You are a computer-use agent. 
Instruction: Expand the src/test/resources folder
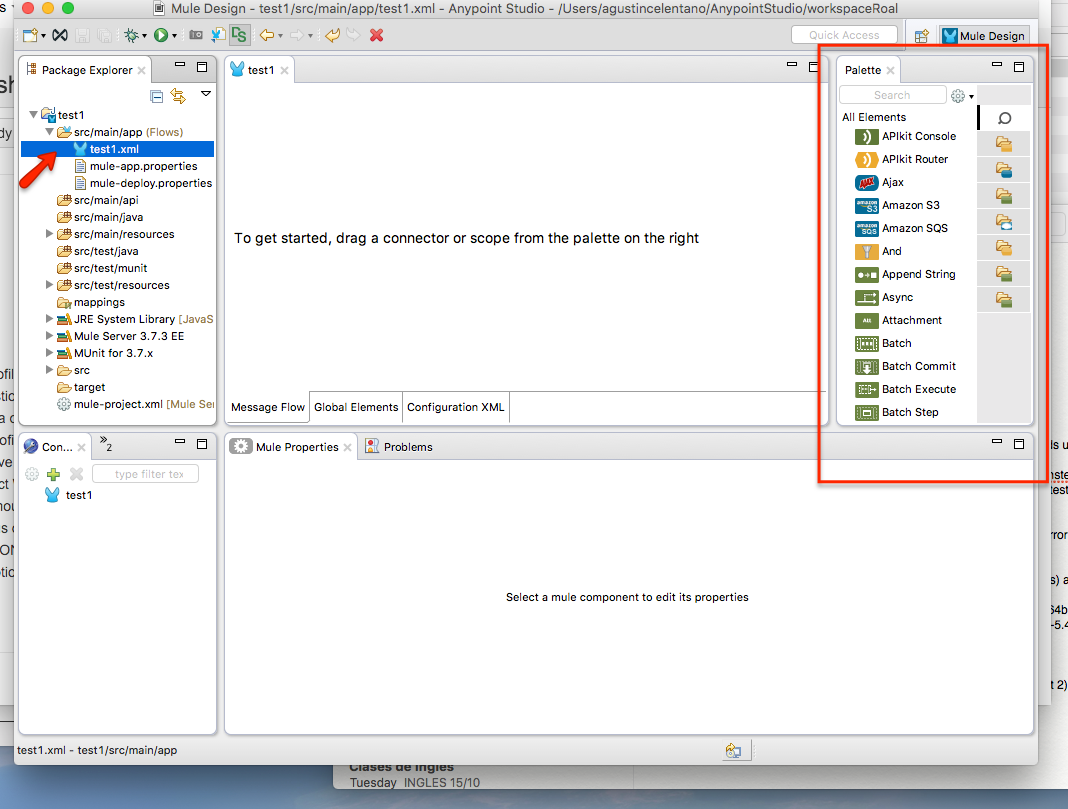tap(50, 285)
